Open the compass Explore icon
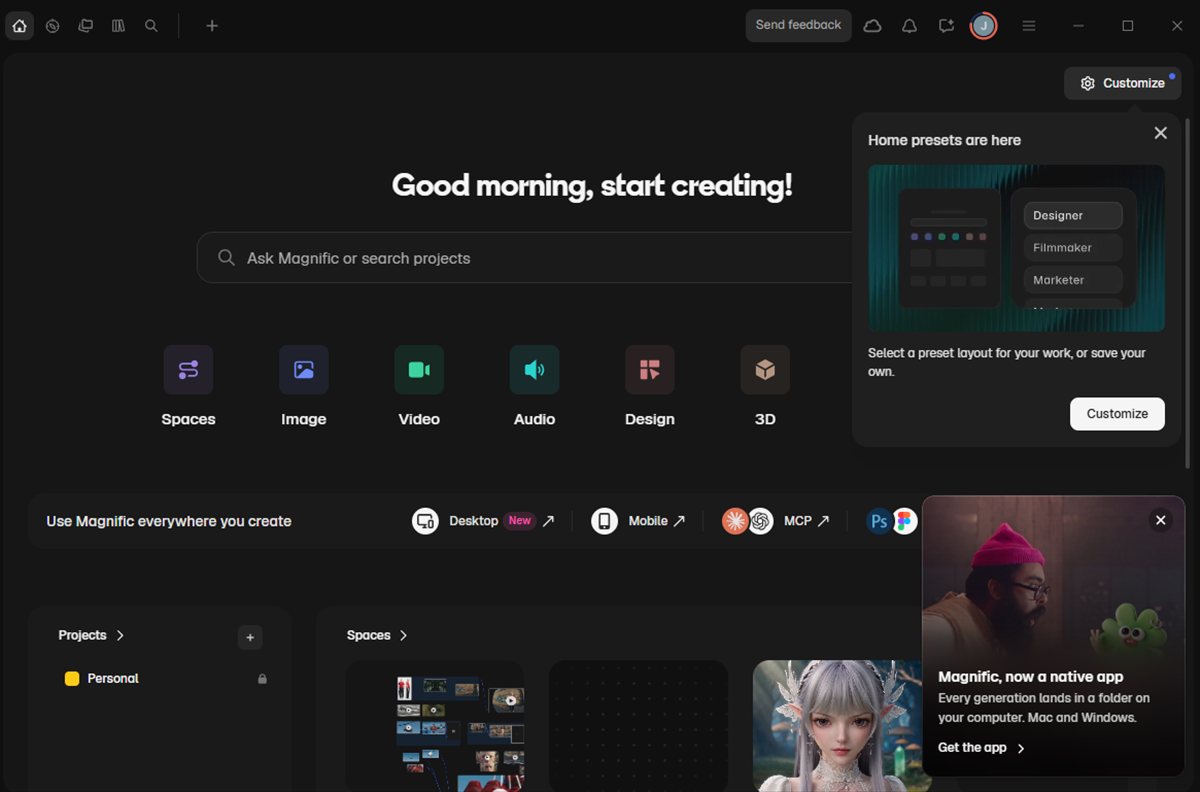Image resolution: width=1200 pixels, height=792 pixels. (x=53, y=26)
